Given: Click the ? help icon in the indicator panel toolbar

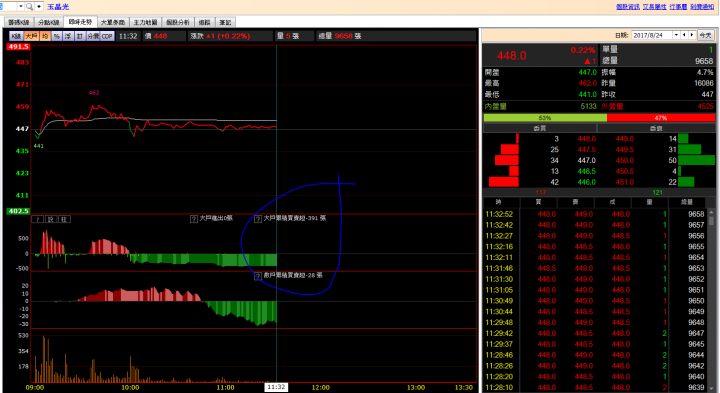Looking at the screenshot, I should coord(37,219).
